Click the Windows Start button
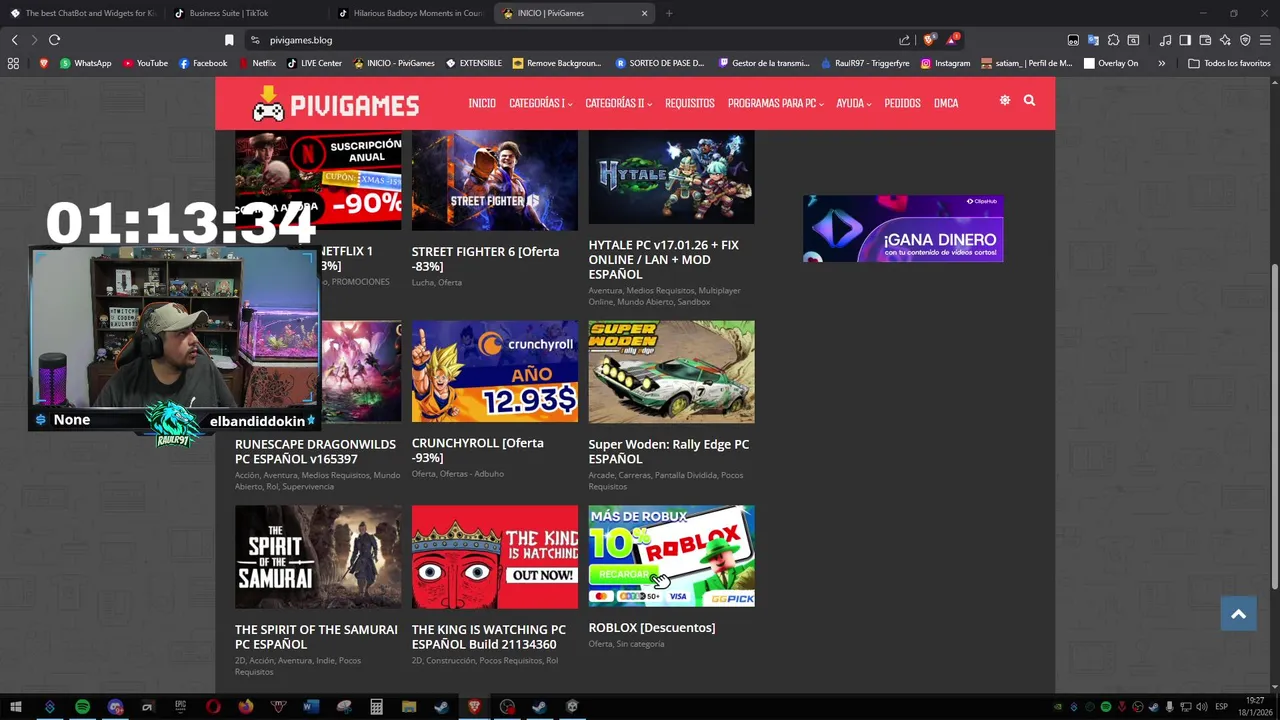 tap(16, 707)
